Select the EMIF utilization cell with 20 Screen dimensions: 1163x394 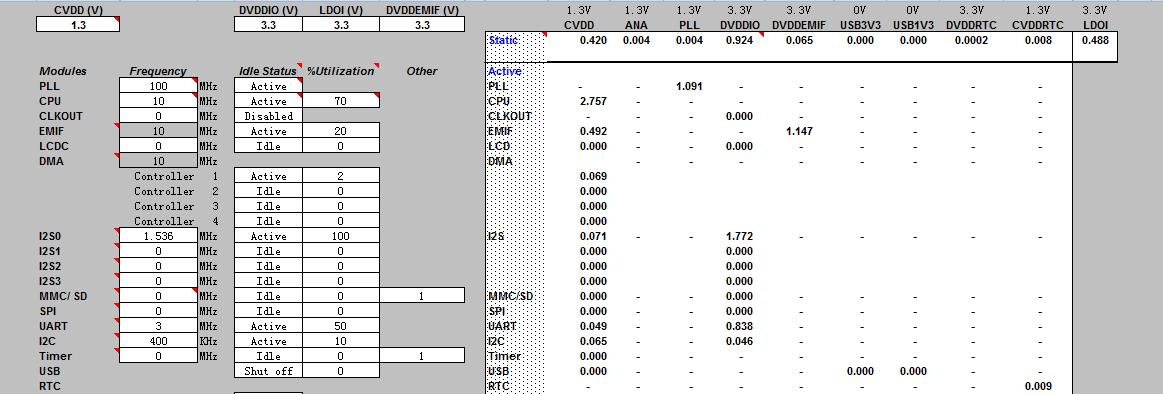coord(341,131)
